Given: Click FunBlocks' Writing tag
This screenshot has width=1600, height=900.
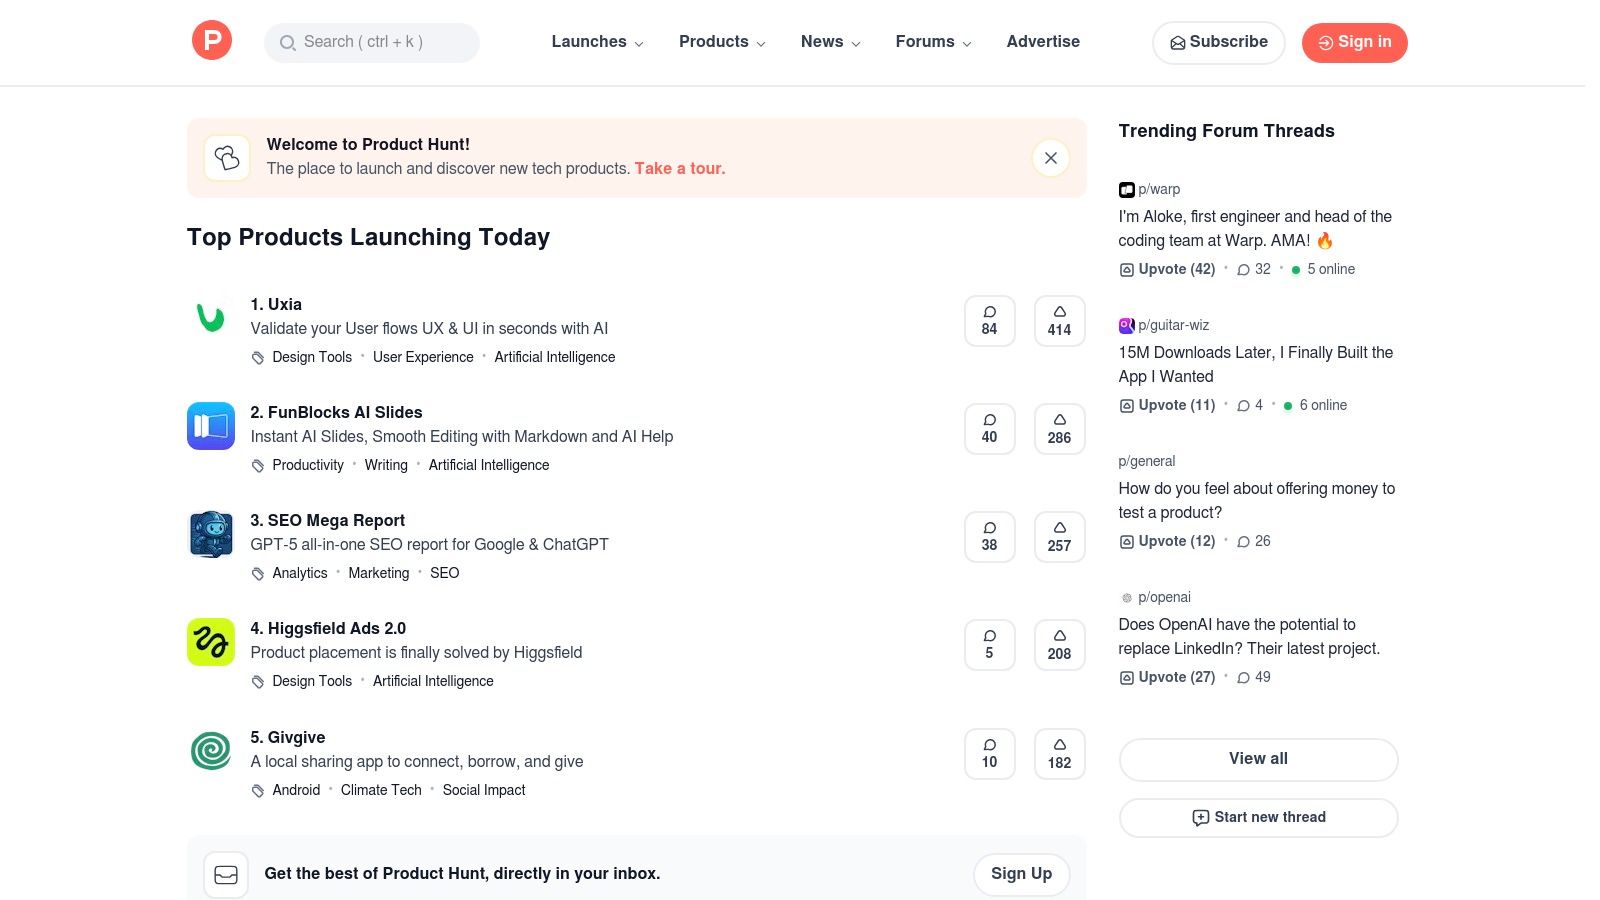Looking at the screenshot, I should pyautogui.click(x=386, y=465).
